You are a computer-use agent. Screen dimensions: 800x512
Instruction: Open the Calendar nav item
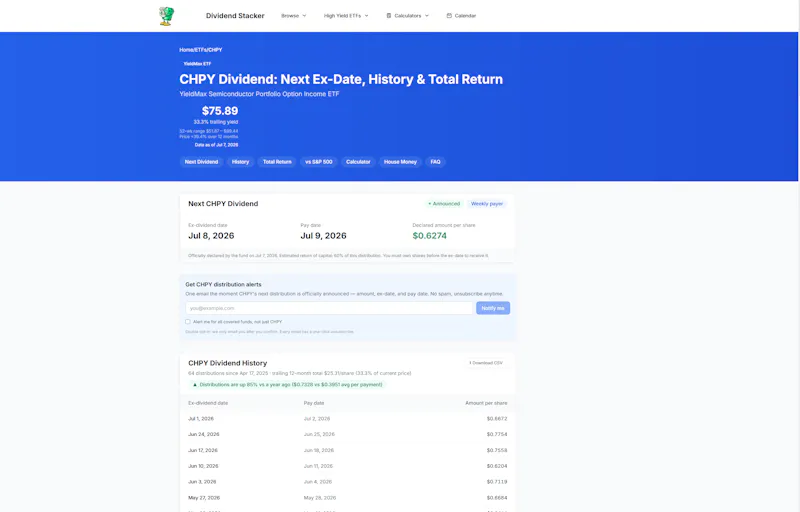pyautogui.click(x=461, y=16)
